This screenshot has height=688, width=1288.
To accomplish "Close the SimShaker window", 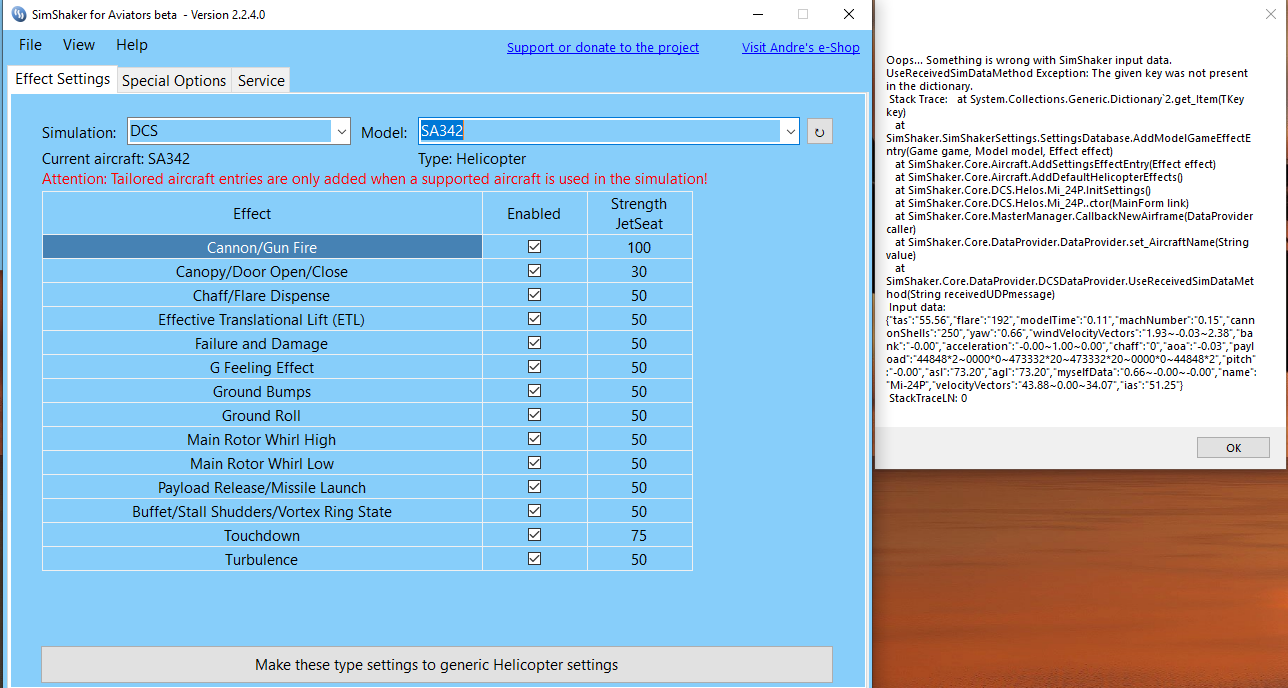I will click(849, 15).
